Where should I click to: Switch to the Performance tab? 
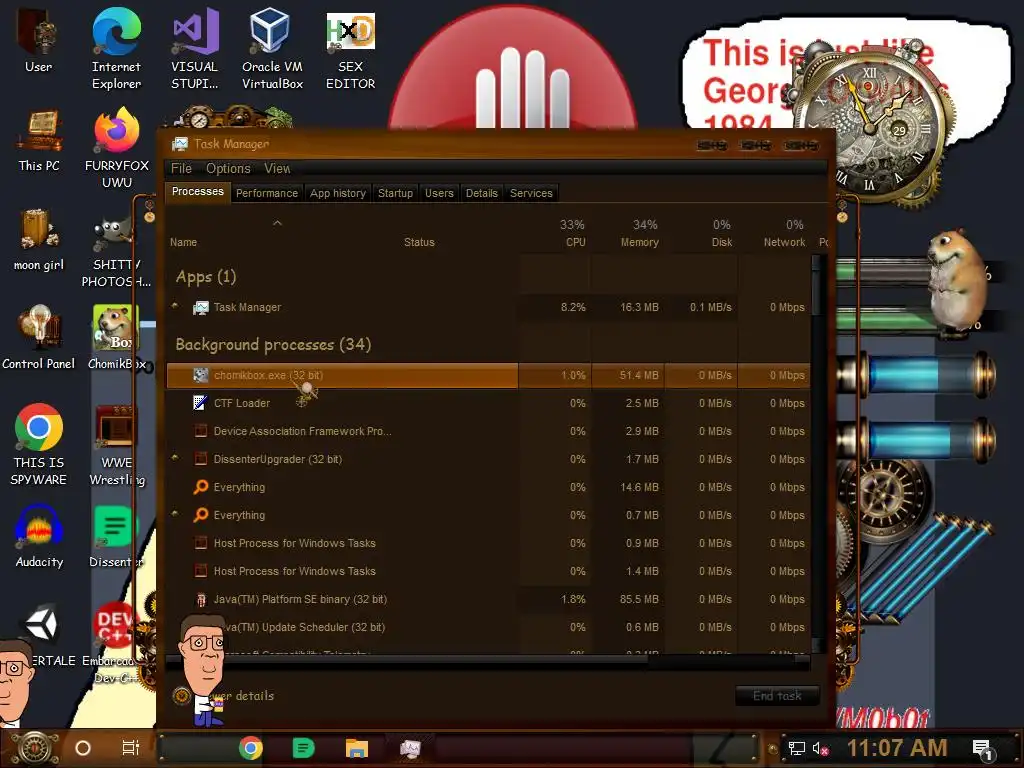266,193
